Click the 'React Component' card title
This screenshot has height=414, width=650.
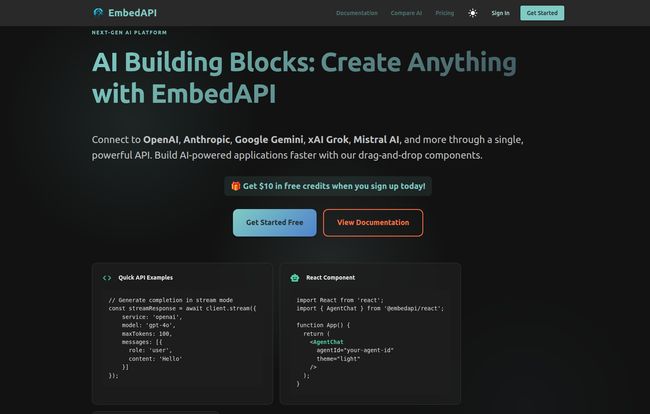(x=330, y=278)
